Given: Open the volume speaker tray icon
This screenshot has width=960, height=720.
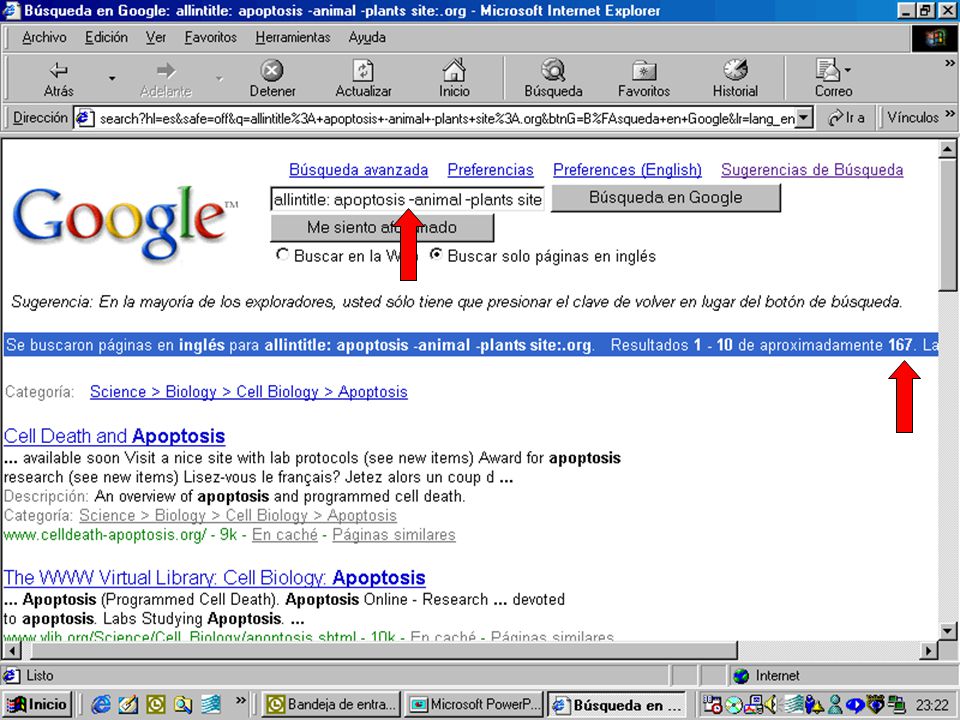Looking at the screenshot, I should (770, 705).
